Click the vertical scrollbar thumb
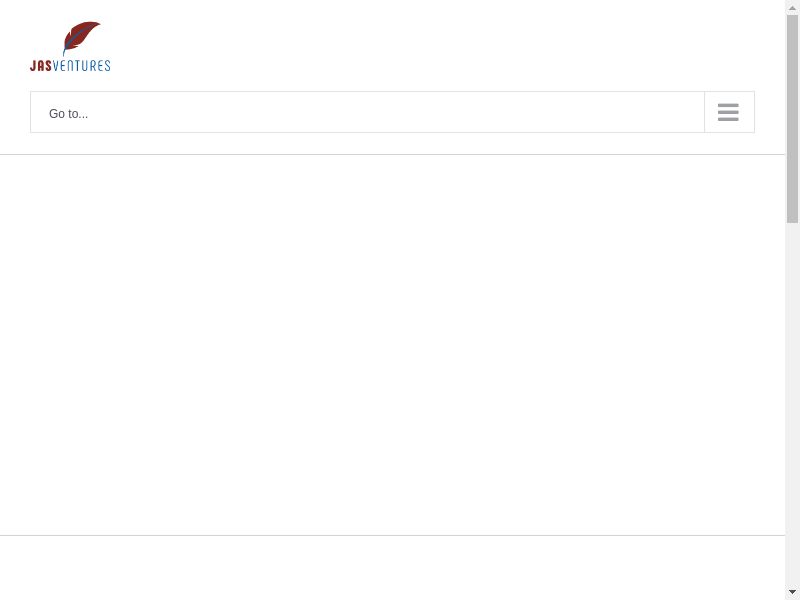This screenshot has height=600, width=800. click(x=792, y=118)
